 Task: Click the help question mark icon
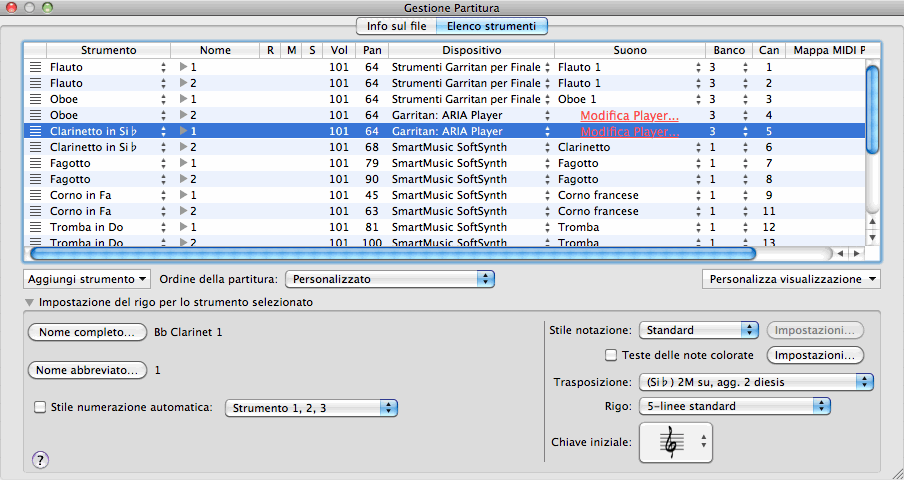click(41, 460)
